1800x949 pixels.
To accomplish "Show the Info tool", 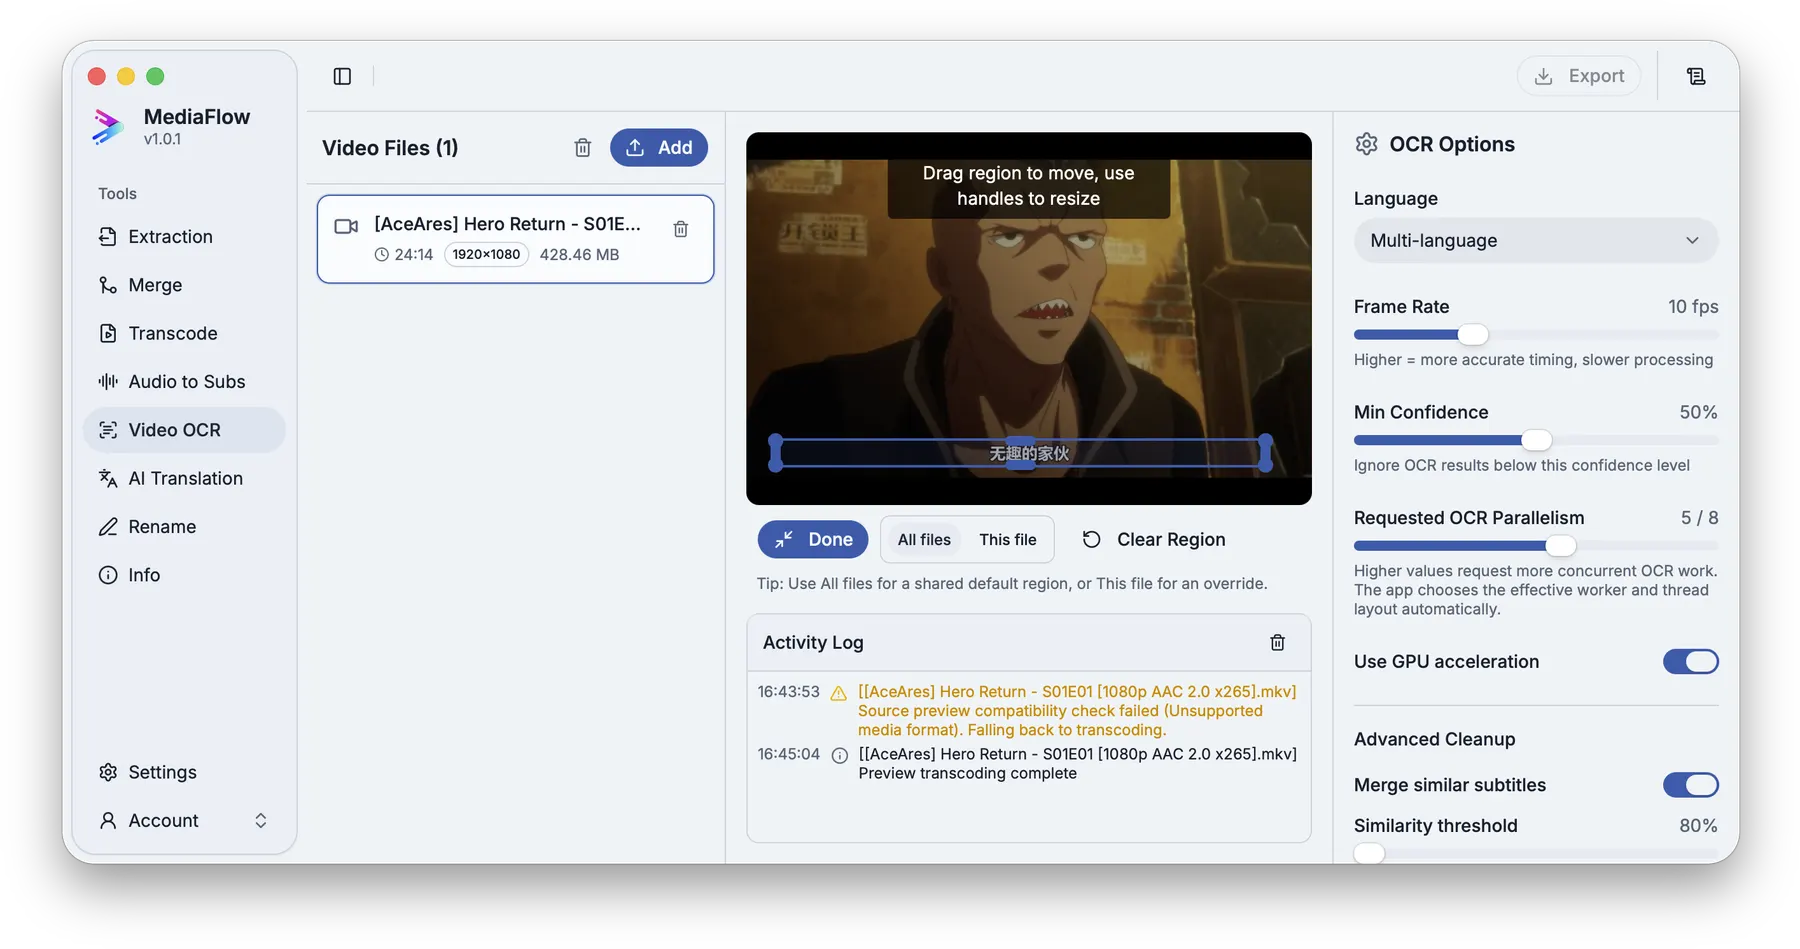I will click(184, 575).
